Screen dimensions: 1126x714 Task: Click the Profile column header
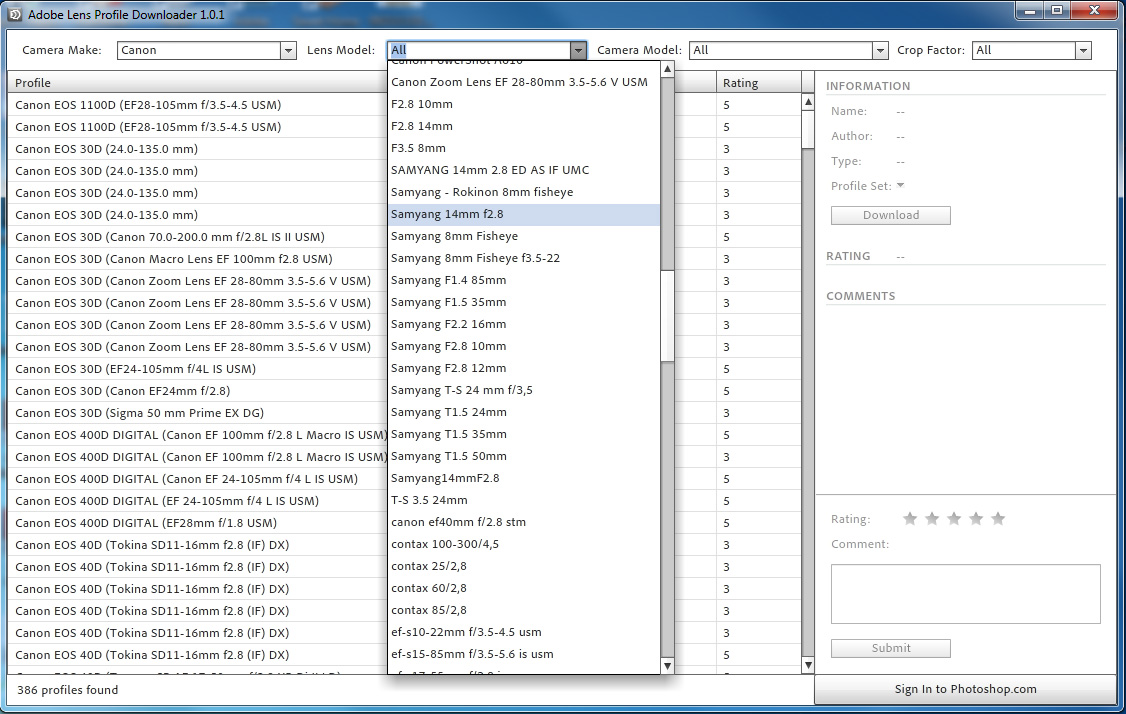(197, 83)
